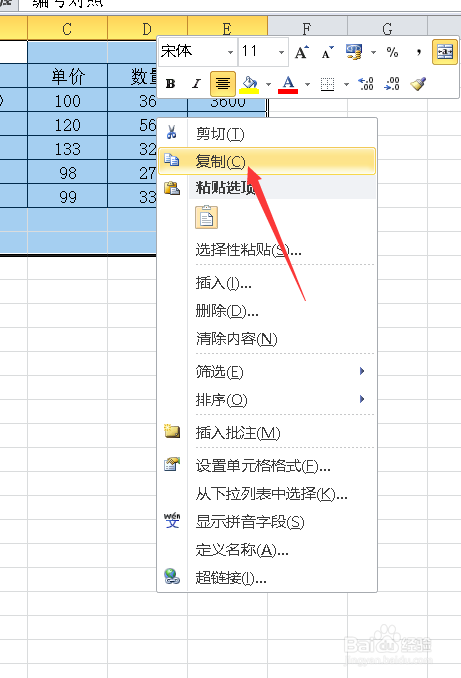Screen dimensions: 461x678
Task: Click the 单价 header cell
Action: coord(67,76)
